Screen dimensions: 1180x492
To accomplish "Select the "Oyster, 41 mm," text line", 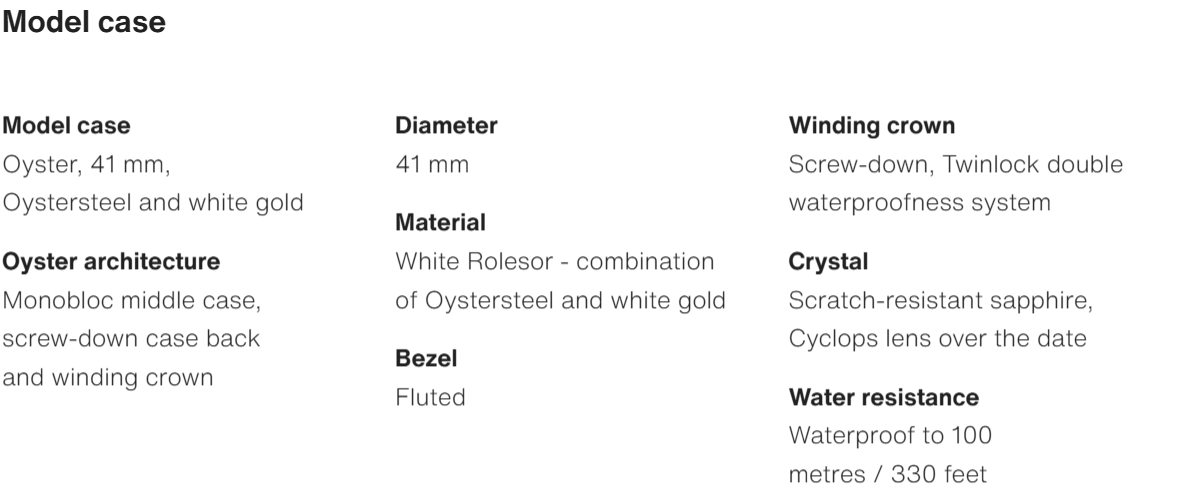I will [87, 164].
